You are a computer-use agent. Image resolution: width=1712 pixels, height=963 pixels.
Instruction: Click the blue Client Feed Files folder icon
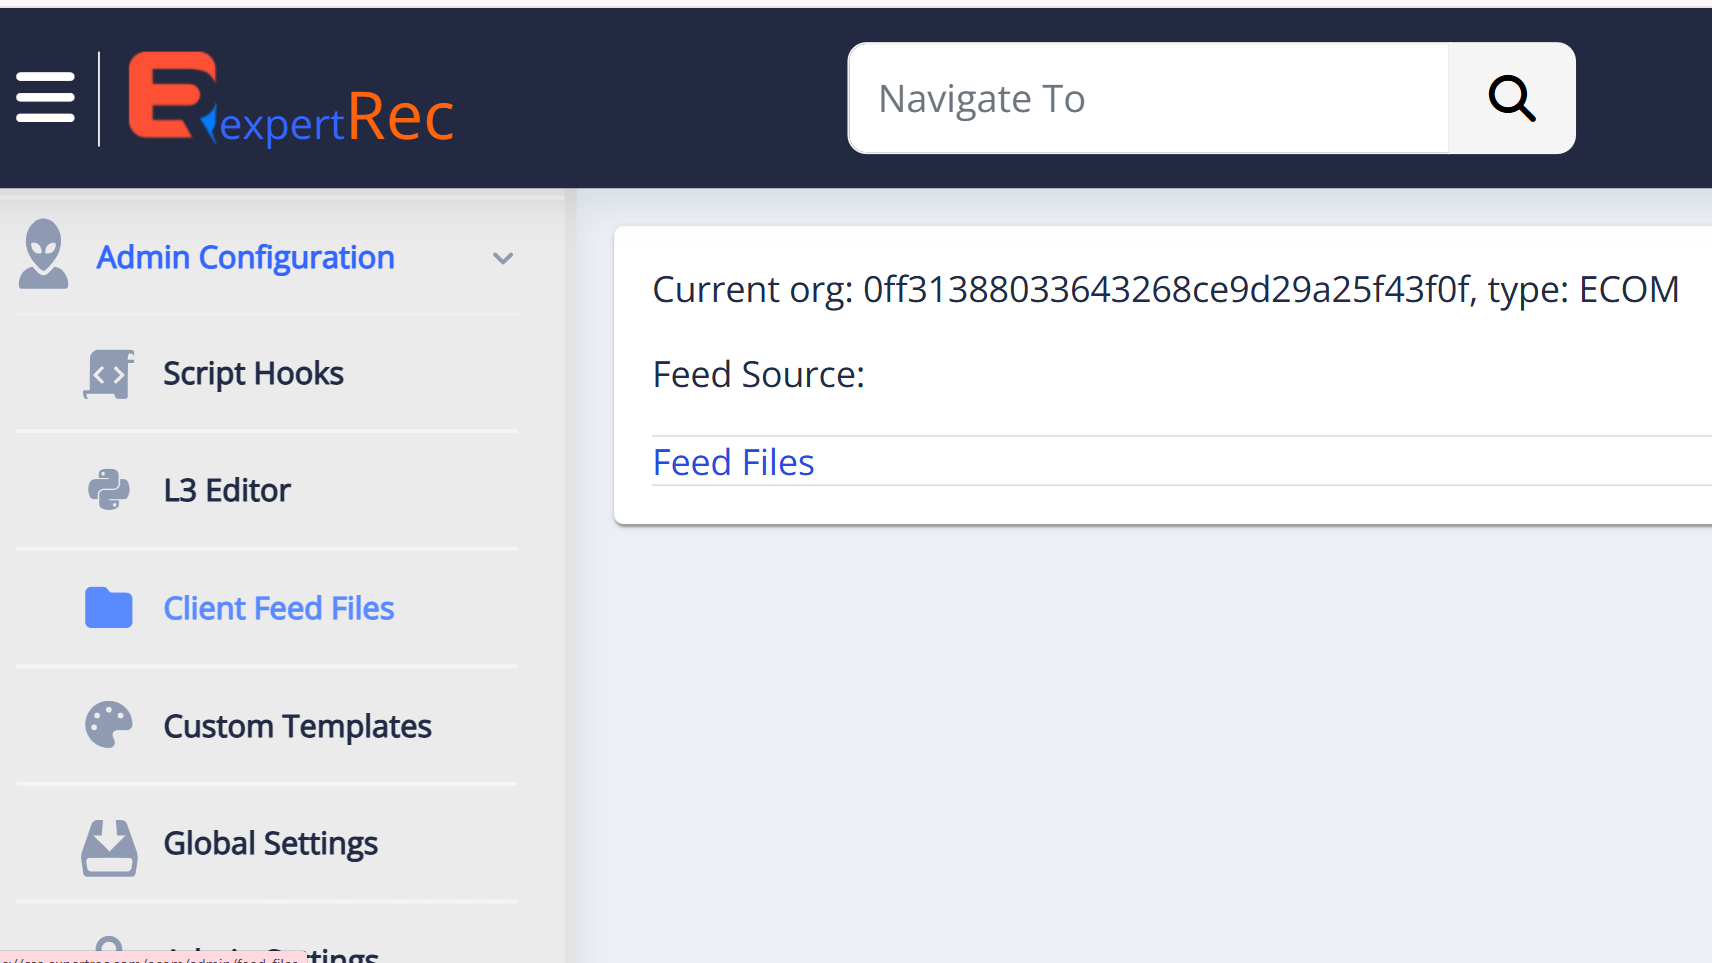pyautogui.click(x=108, y=608)
